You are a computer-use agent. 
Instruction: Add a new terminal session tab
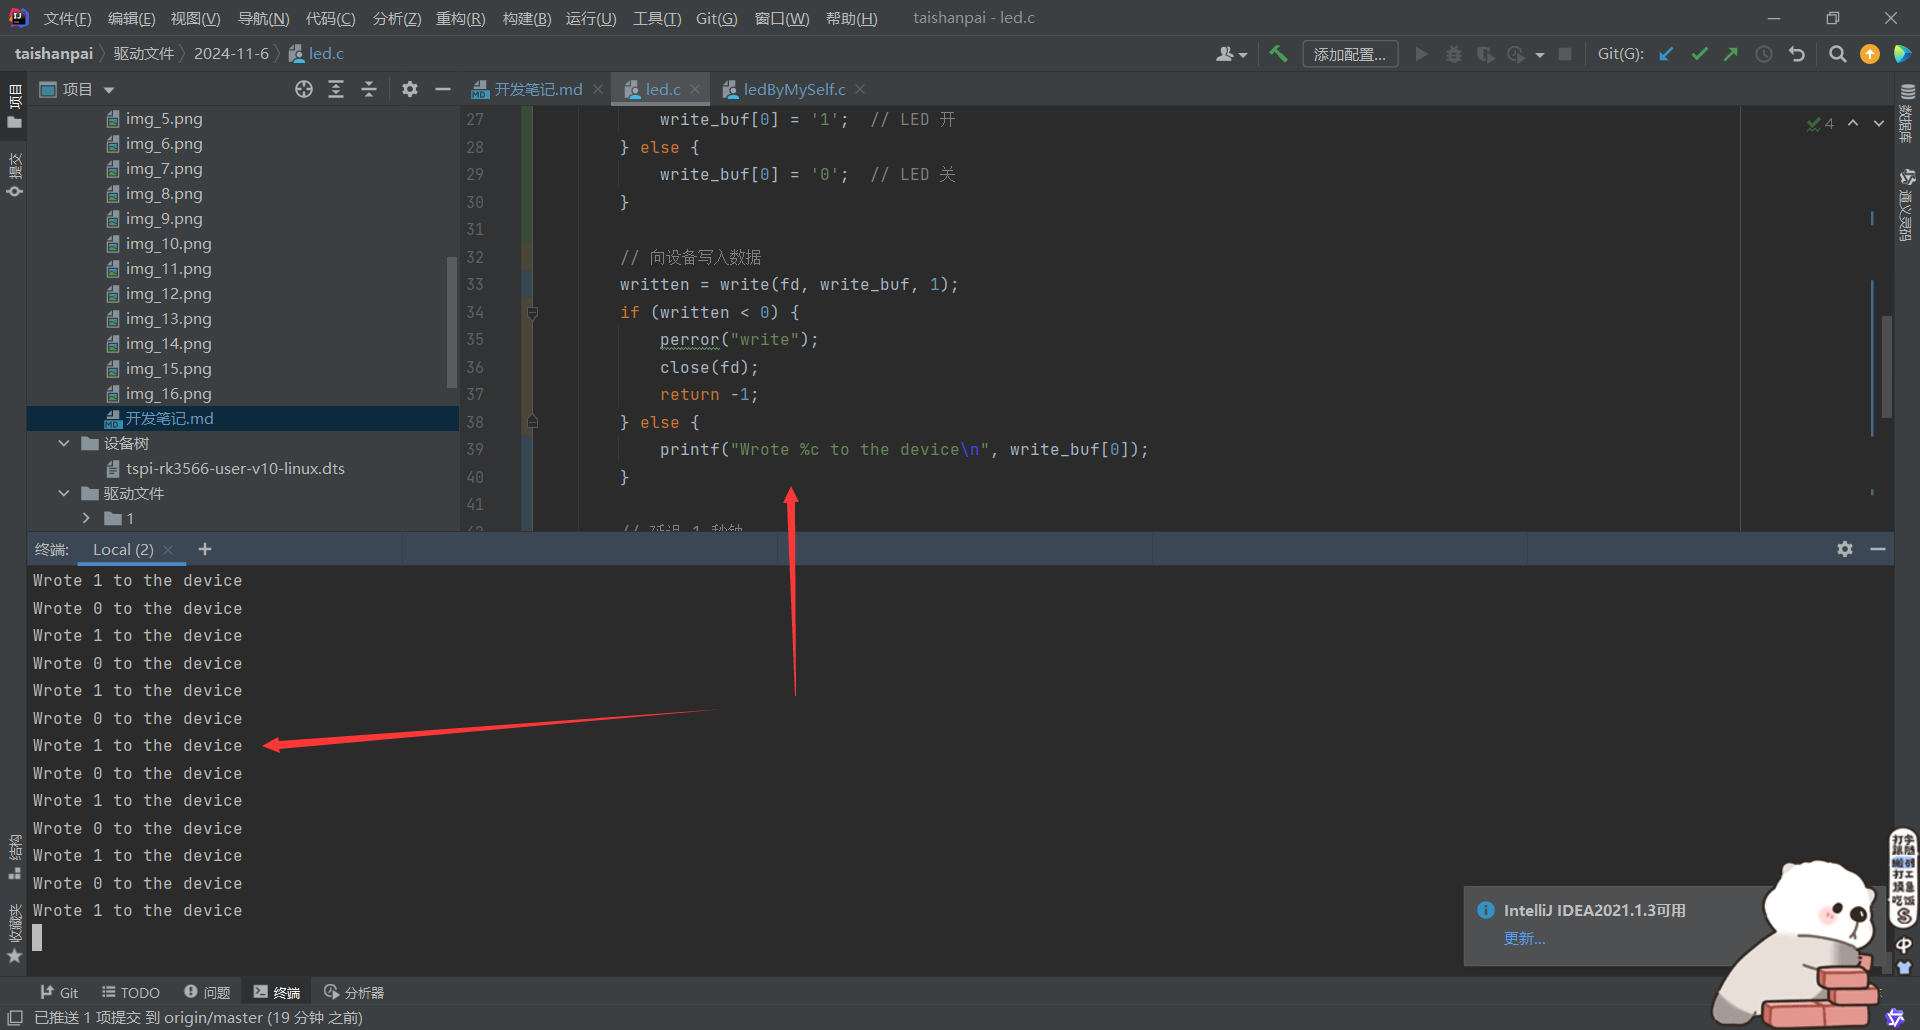(205, 549)
